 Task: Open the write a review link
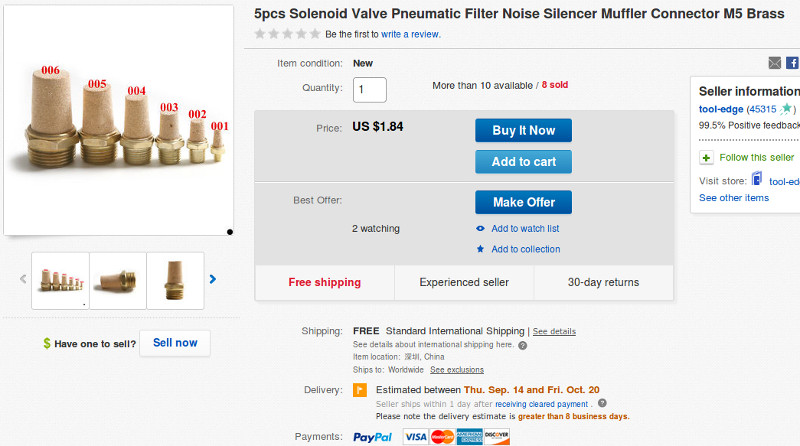[x=410, y=34]
